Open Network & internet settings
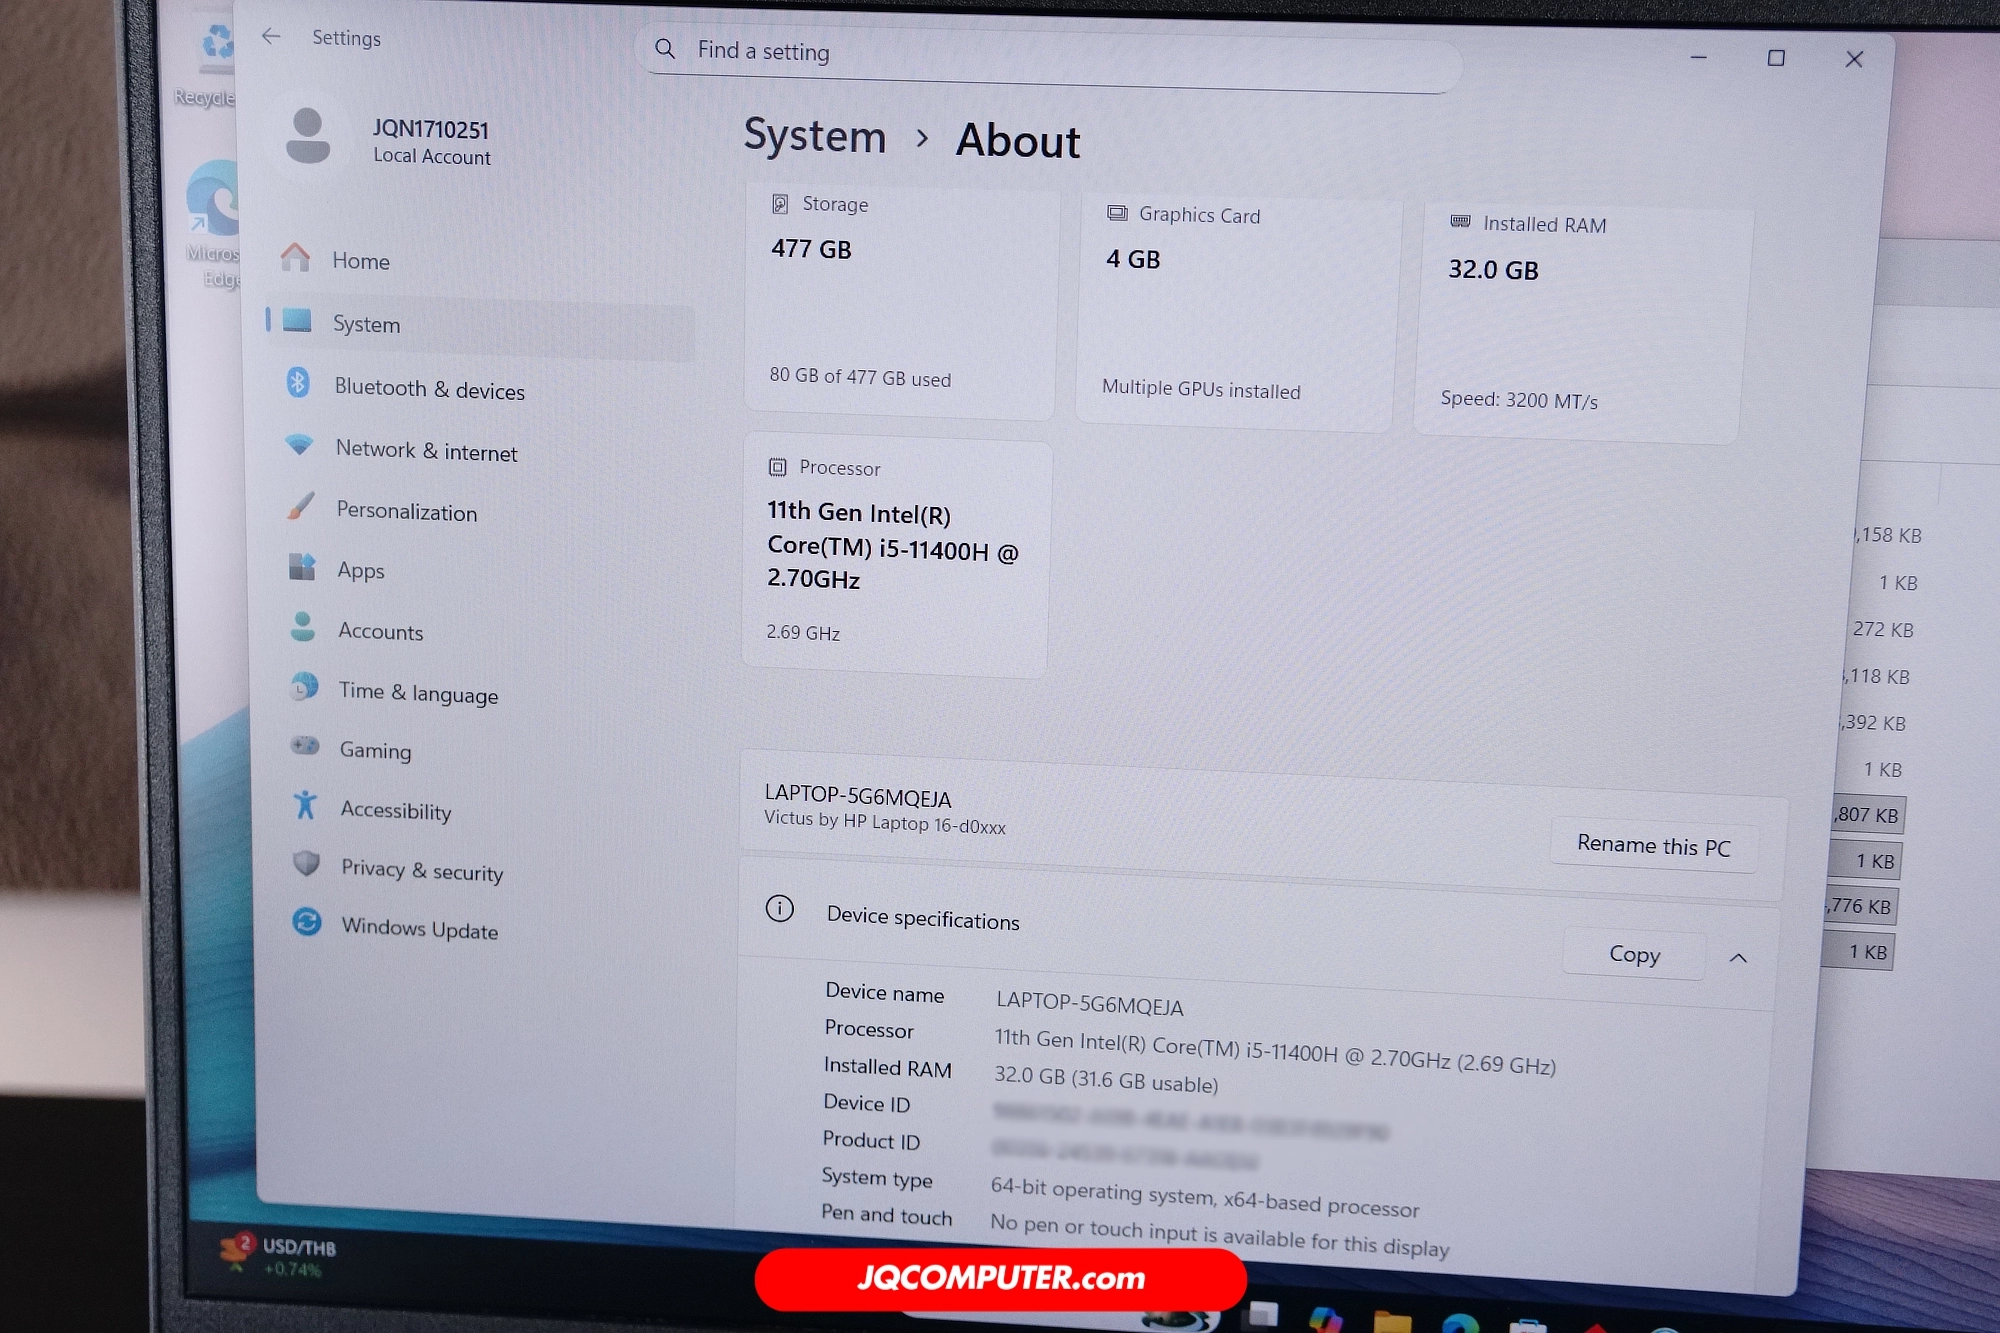 pyautogui.click(x=426, y=451)
